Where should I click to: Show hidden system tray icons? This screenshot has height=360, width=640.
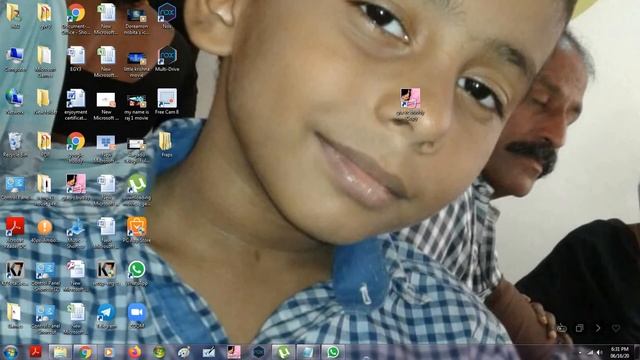[x=580, y=352]
